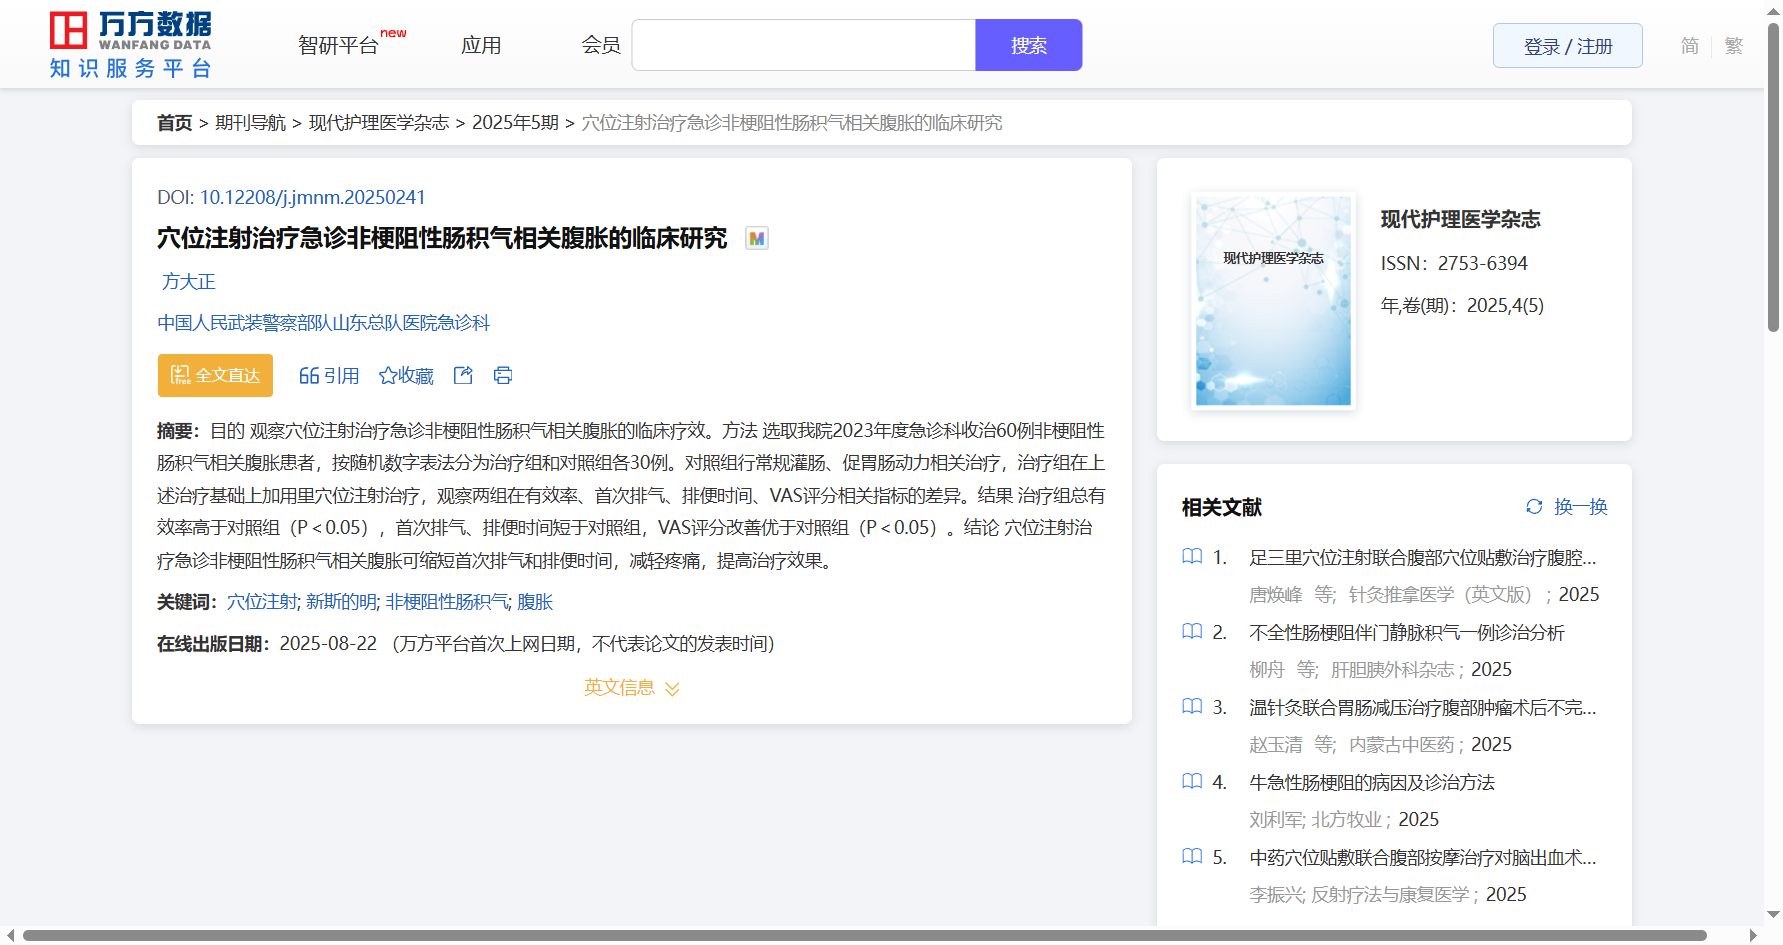This screenshot has width=1783, height=945.
Task: Open the 会员 menu
Action: [x=601, y=46]
